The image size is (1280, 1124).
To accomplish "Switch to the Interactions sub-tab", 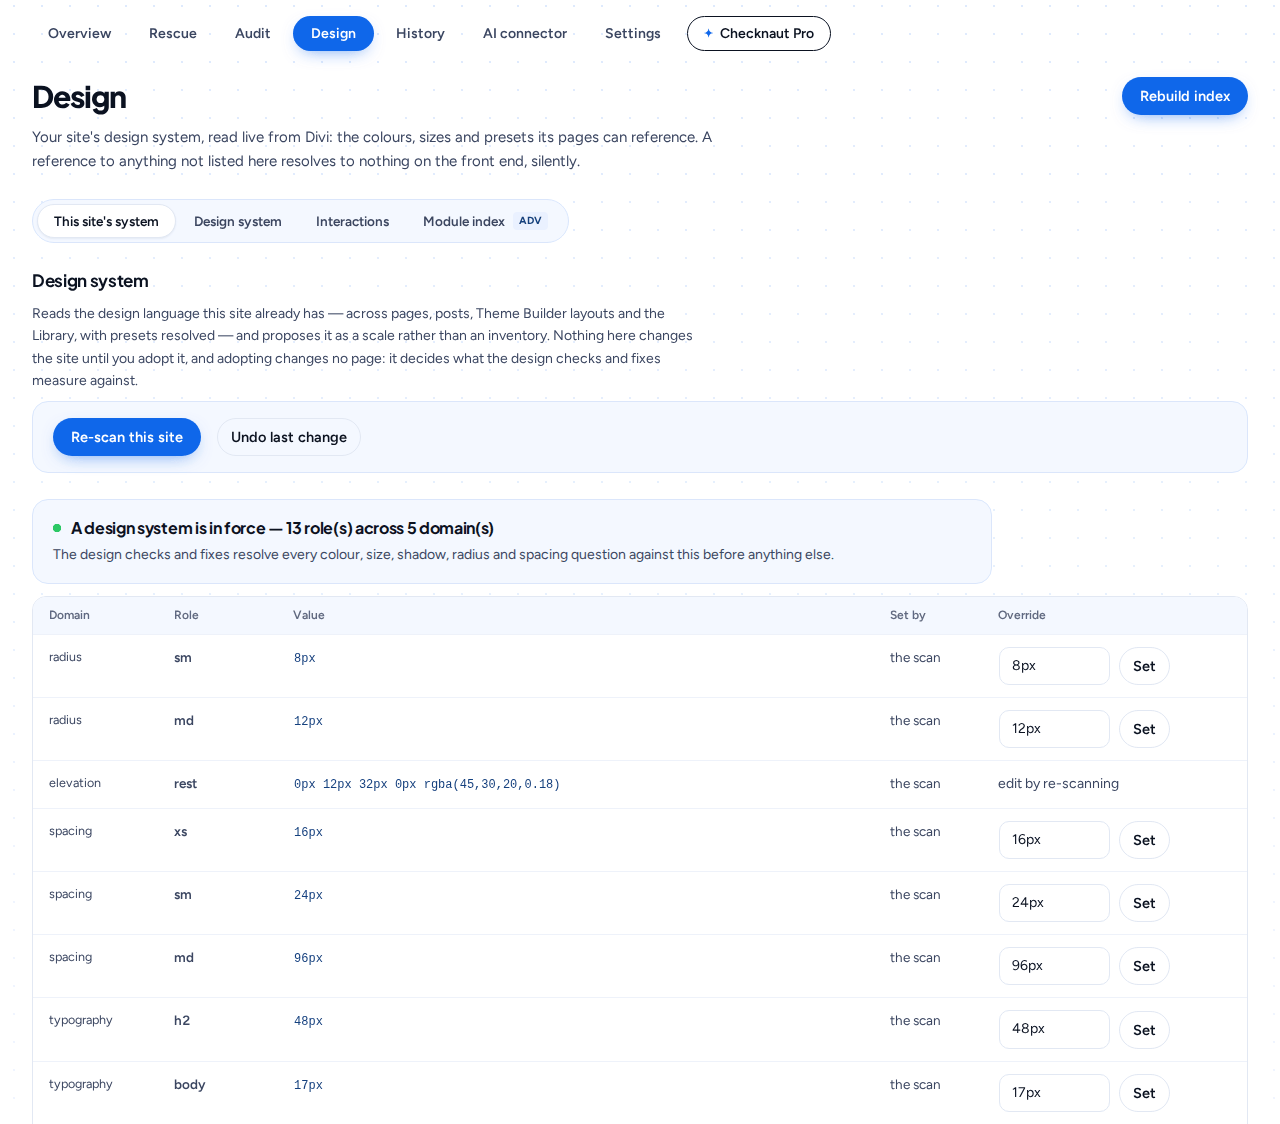I will 352,221.
